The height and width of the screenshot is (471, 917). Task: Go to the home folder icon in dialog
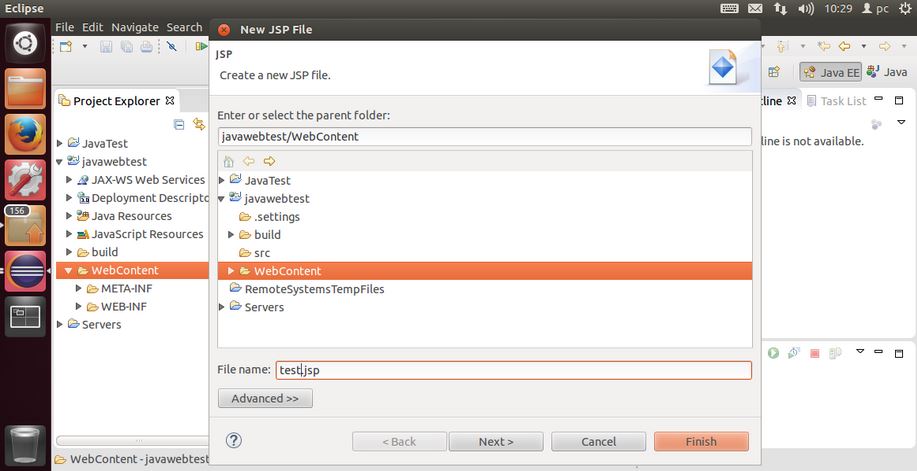point(229,161)
